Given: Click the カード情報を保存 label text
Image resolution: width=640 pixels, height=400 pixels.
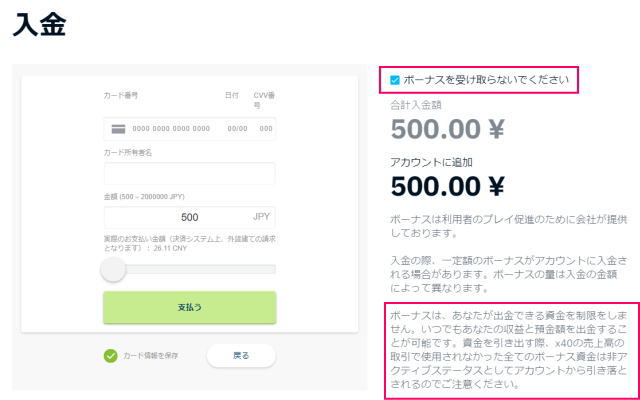Looking at the screenshot, I should click(151, 356).
